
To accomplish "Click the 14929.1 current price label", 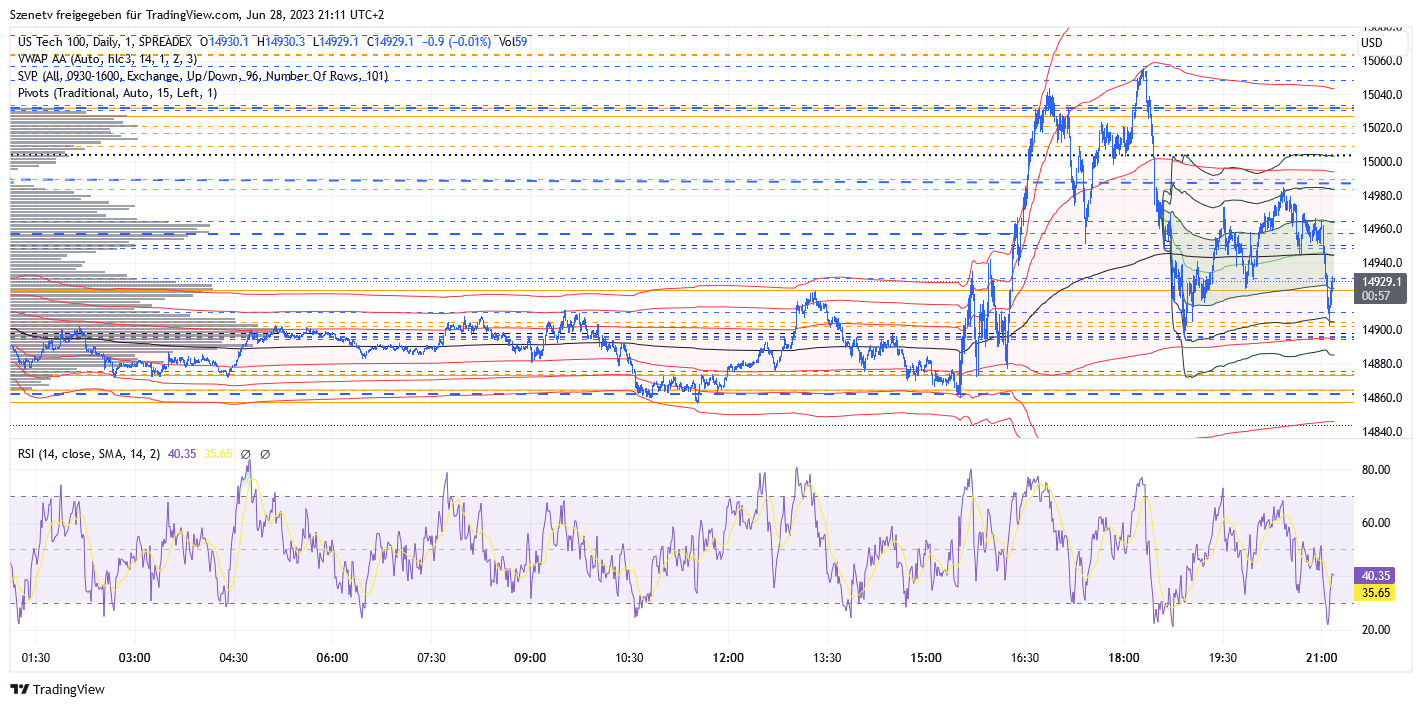I will point(1380,283).
